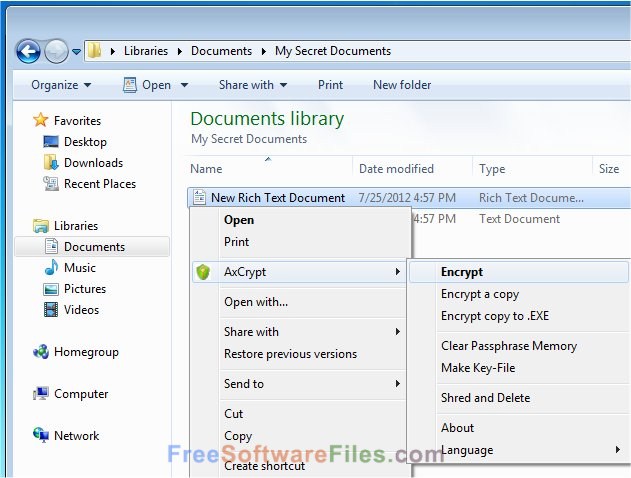Select the New Rich Text Document filename
This screenshot has height=478, width=631.
tap(278, 198)
